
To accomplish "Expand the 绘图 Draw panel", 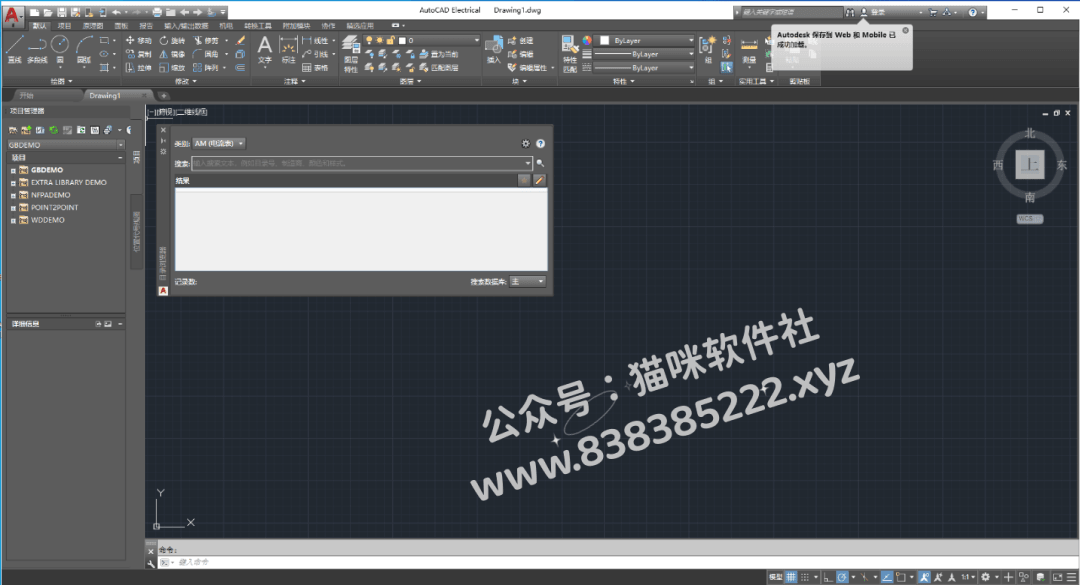I will [61, 81].
